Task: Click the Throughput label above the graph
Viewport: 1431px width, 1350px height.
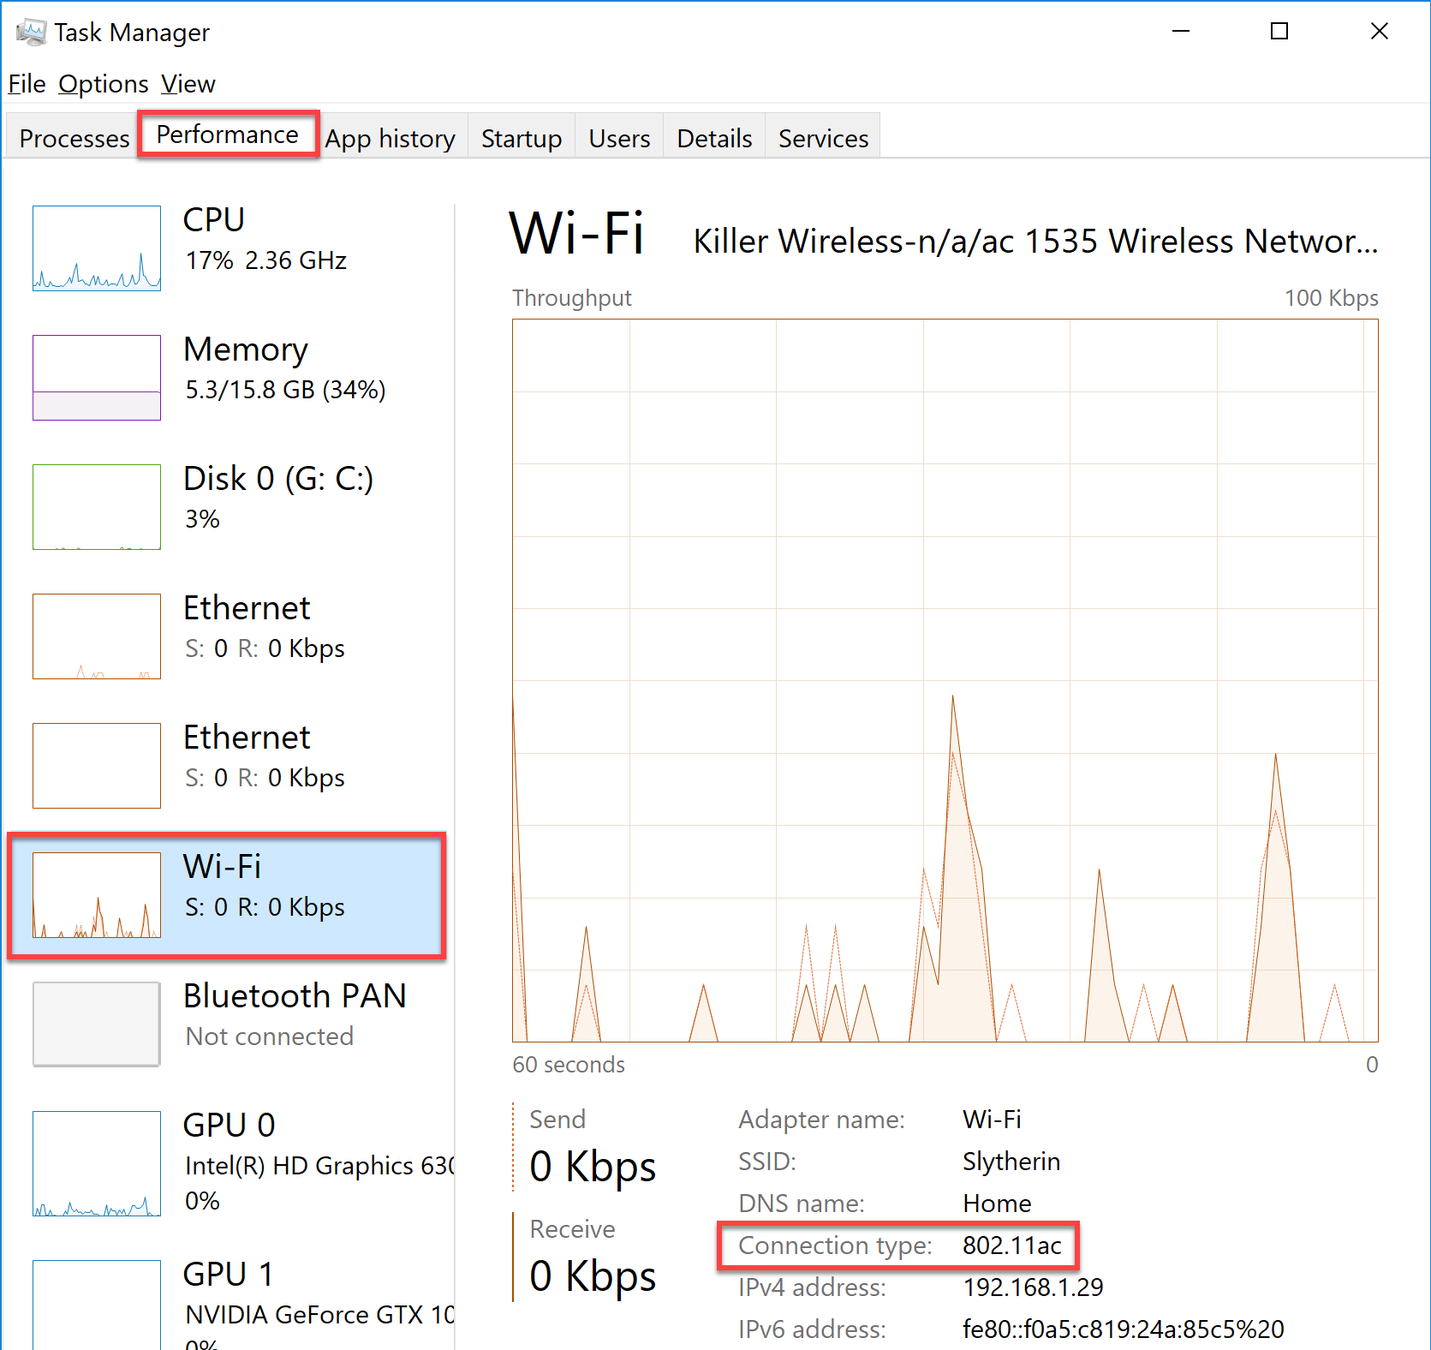Action: coord(572,298)
